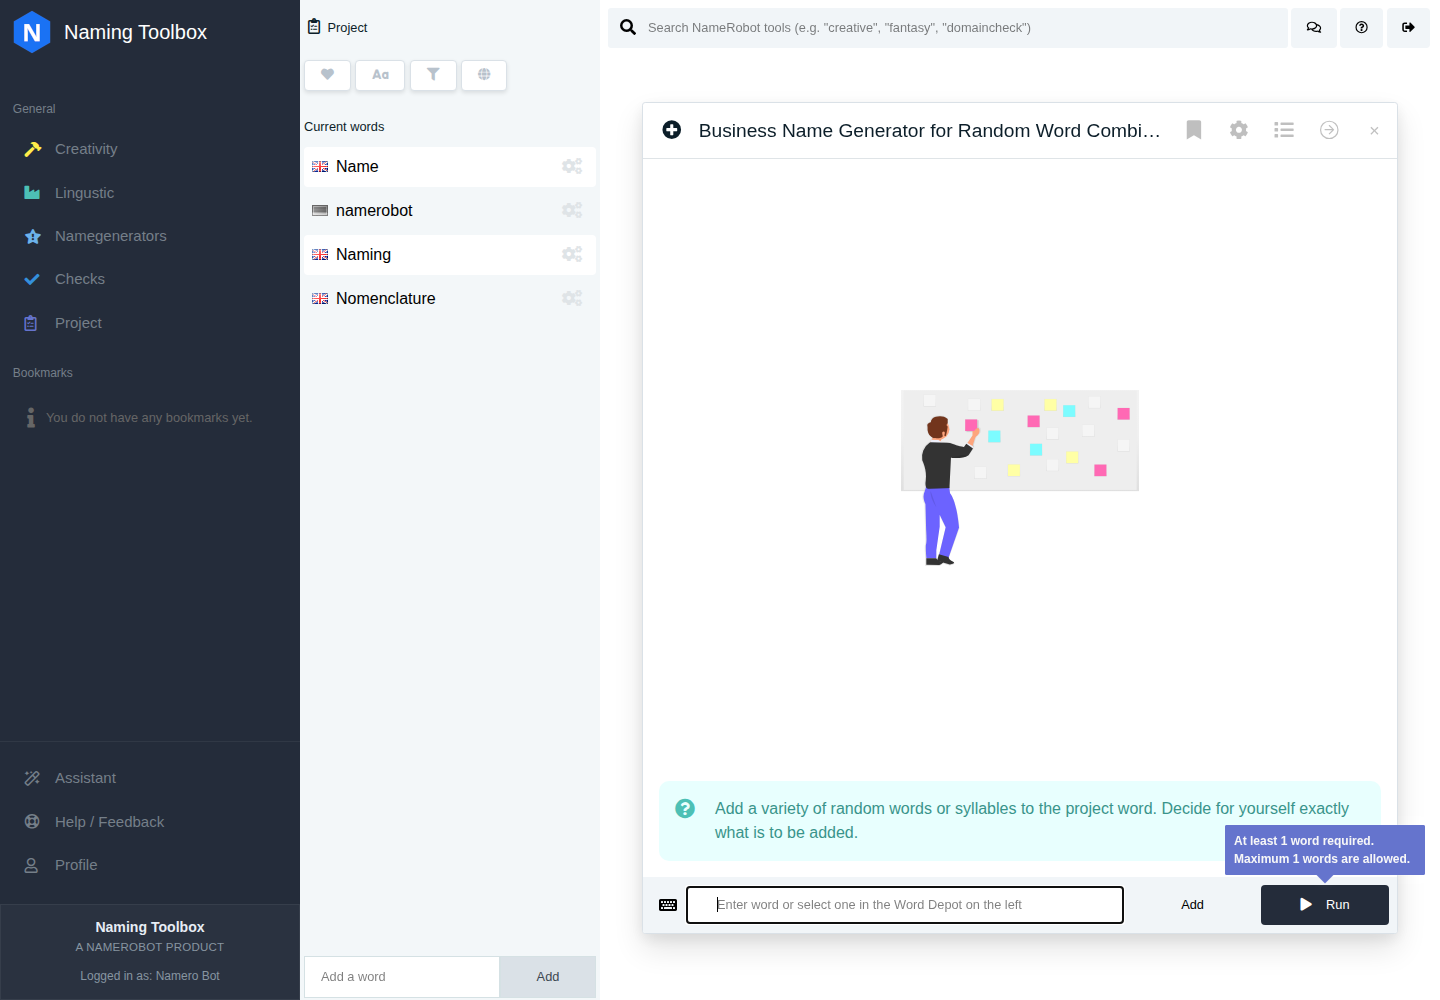
Task: Click the Naming Toolbox N logo
Action: point(32,32)
